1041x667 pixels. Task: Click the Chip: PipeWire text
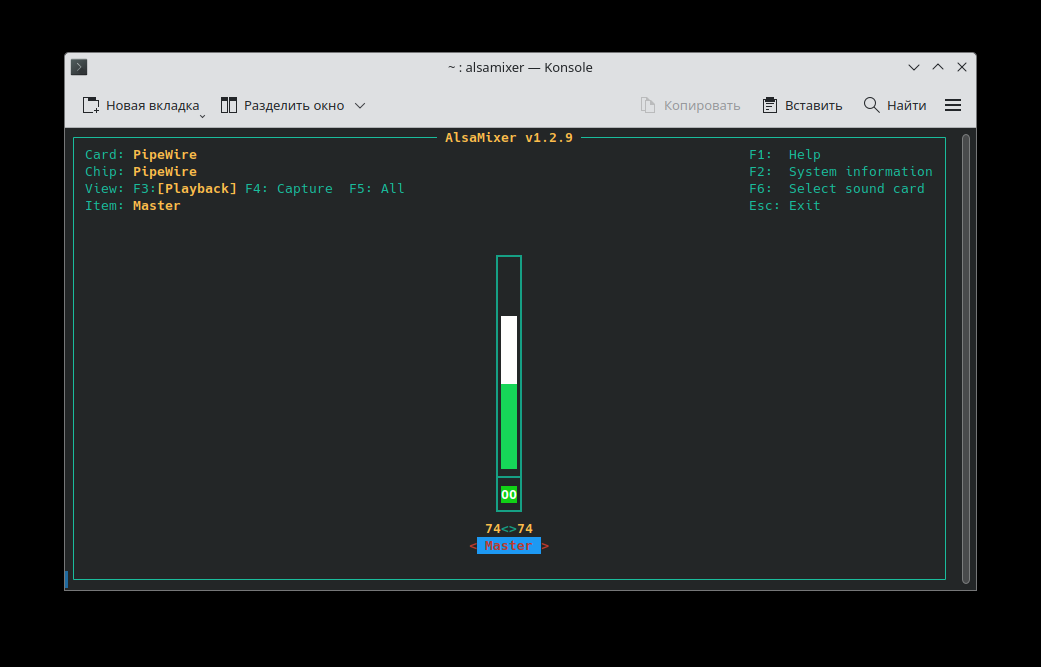point(141,172)
